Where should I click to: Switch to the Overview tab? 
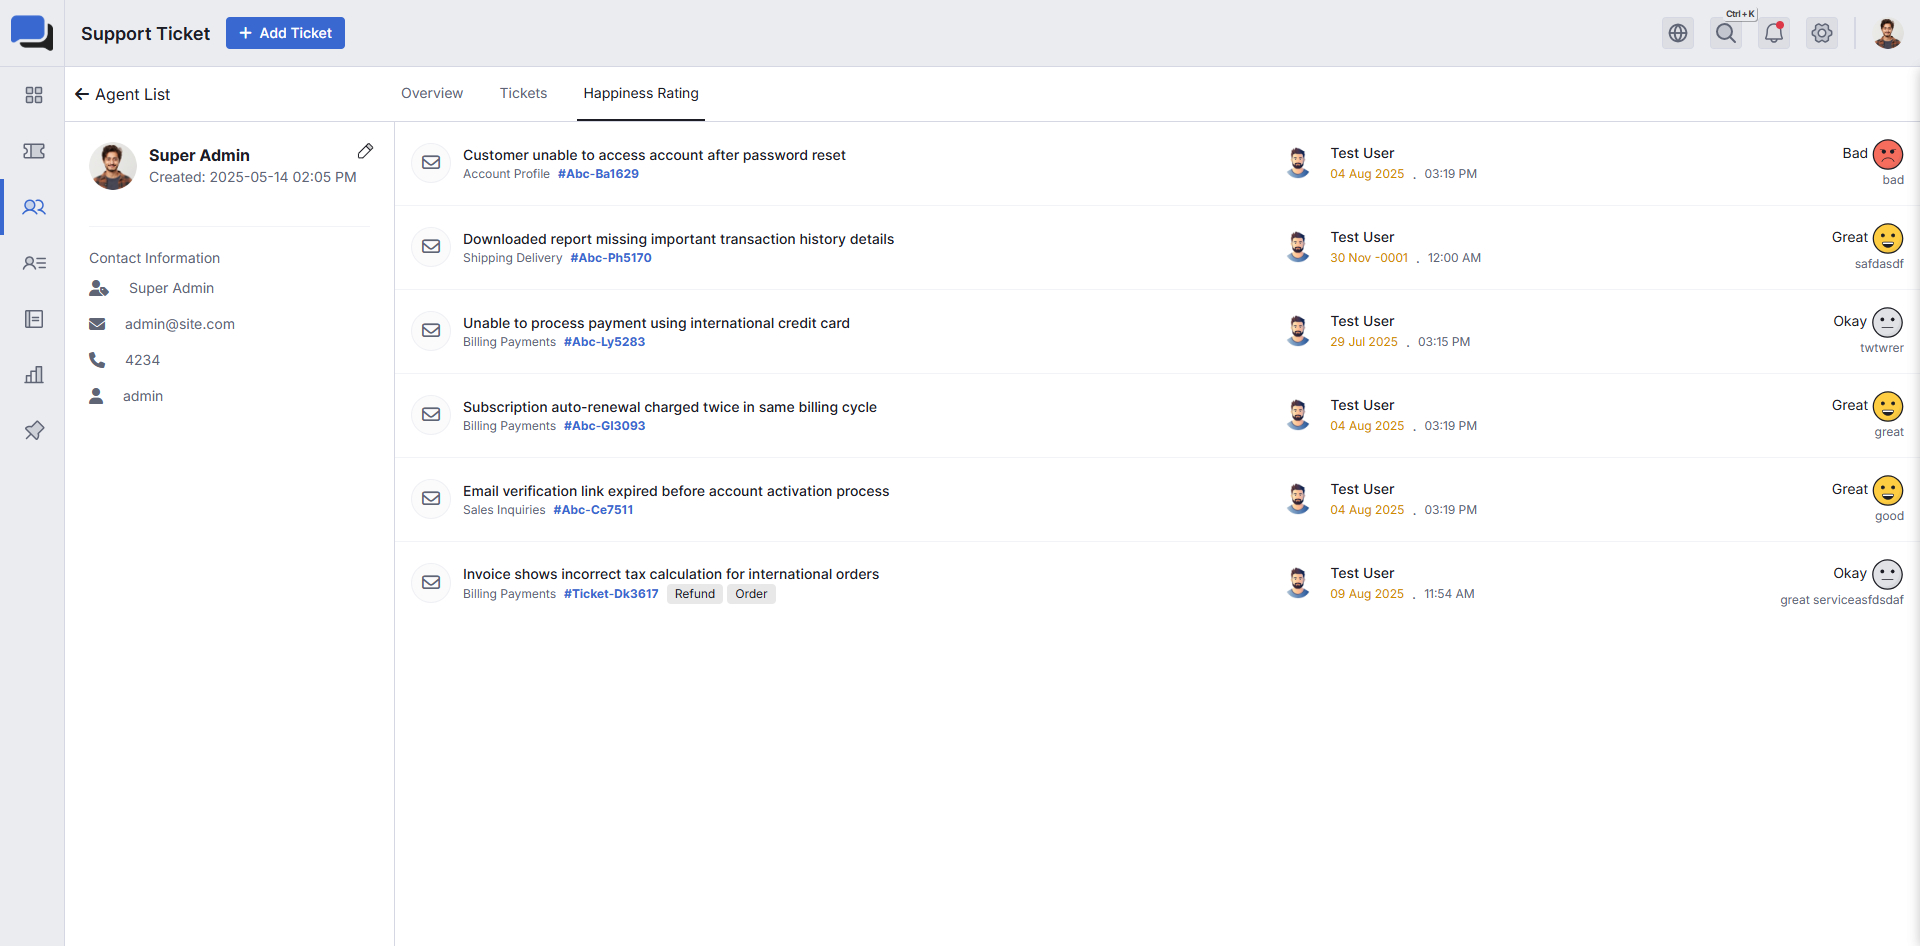pyautogui.click(x=432, y=93)
